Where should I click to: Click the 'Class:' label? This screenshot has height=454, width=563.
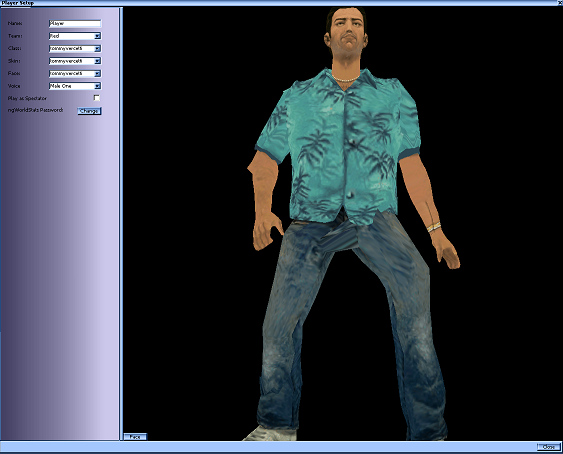click(x=15, y=48)
